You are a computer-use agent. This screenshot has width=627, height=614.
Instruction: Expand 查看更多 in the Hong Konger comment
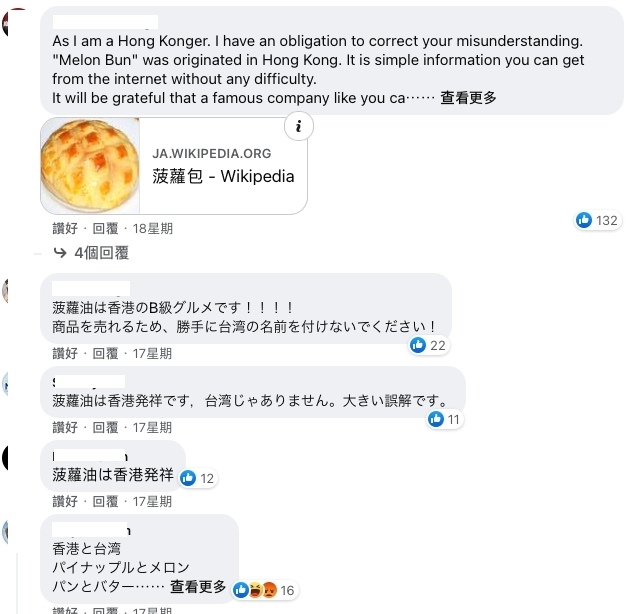tap(468, 98)
